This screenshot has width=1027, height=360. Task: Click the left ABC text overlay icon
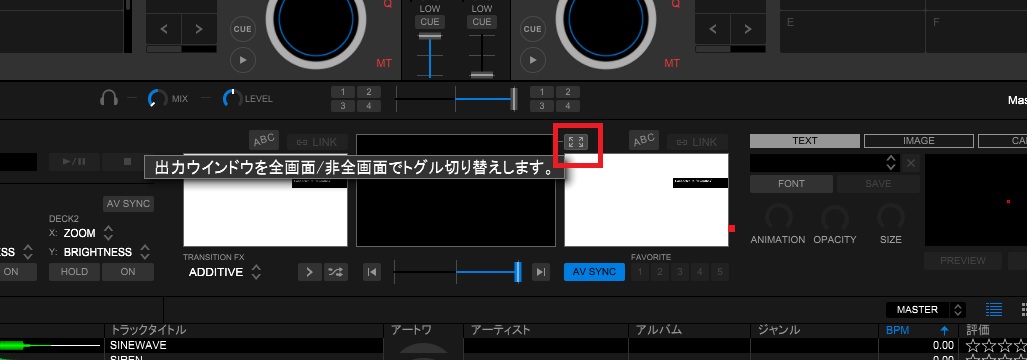pos(264,140)
